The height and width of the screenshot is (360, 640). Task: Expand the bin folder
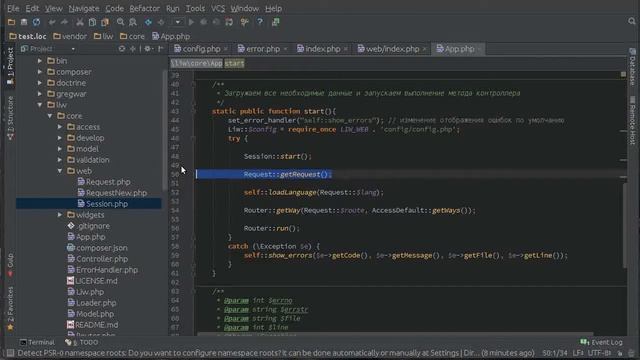pos(40,61)
